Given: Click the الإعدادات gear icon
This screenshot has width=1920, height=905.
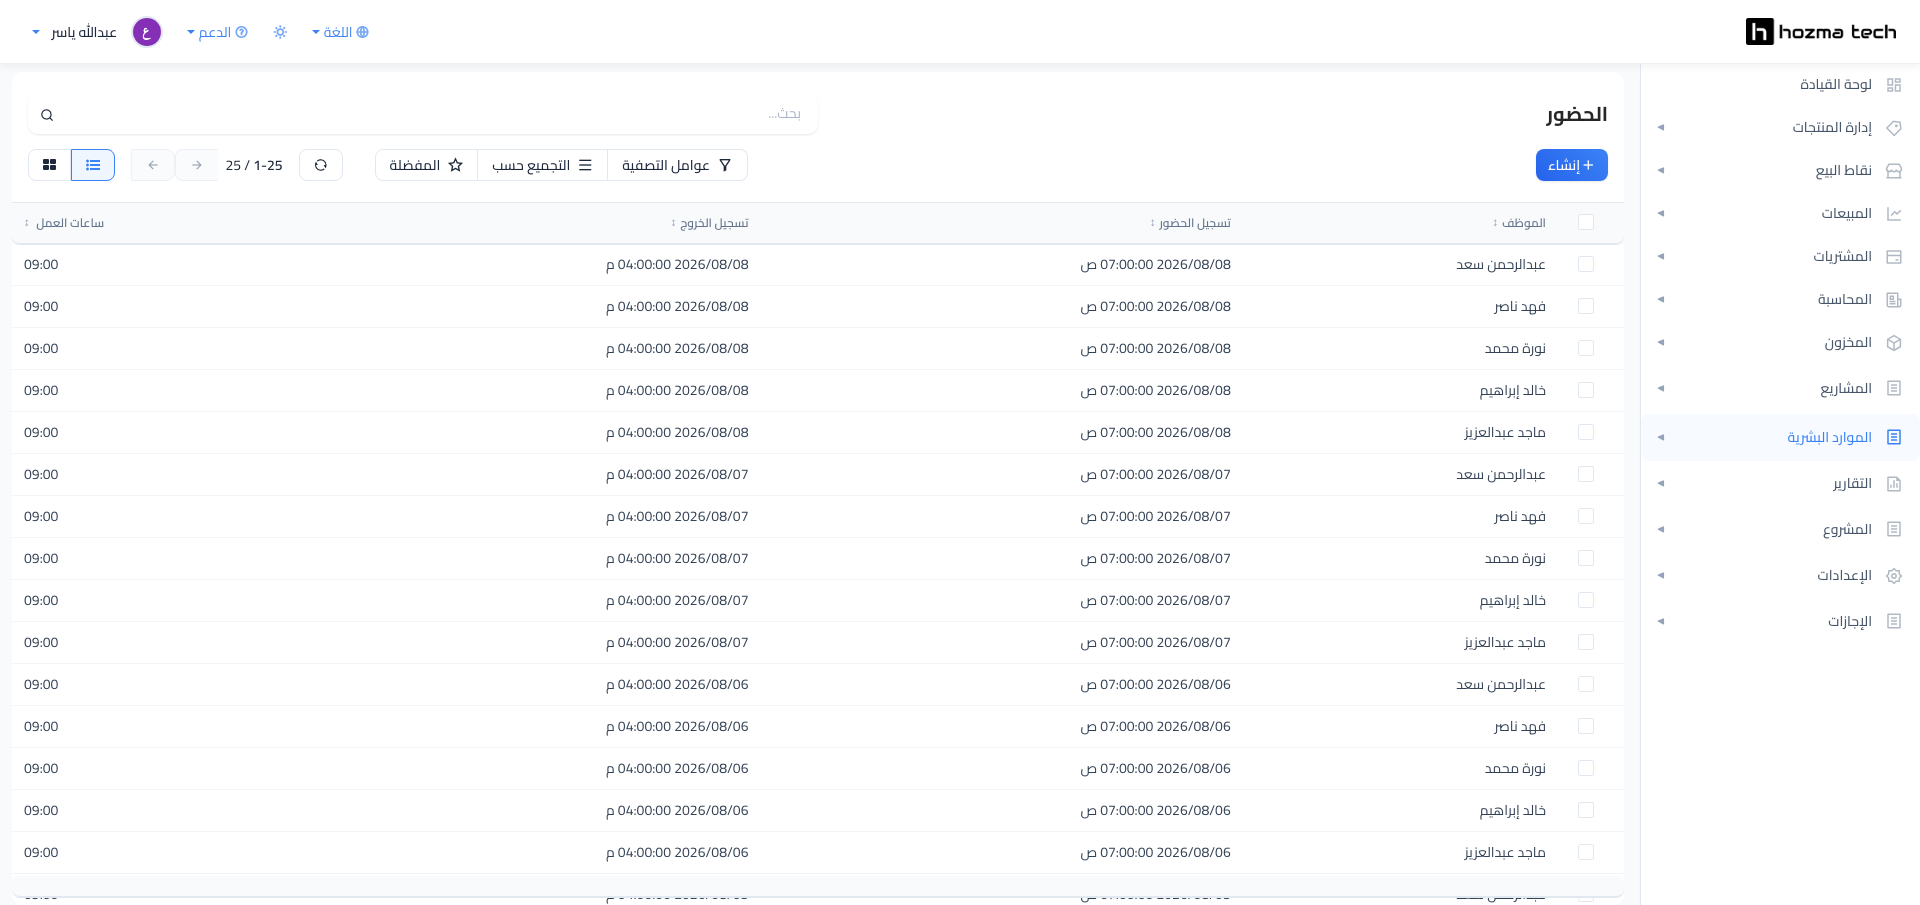Looking at the screenshot, I should (x=1893, y=576).
